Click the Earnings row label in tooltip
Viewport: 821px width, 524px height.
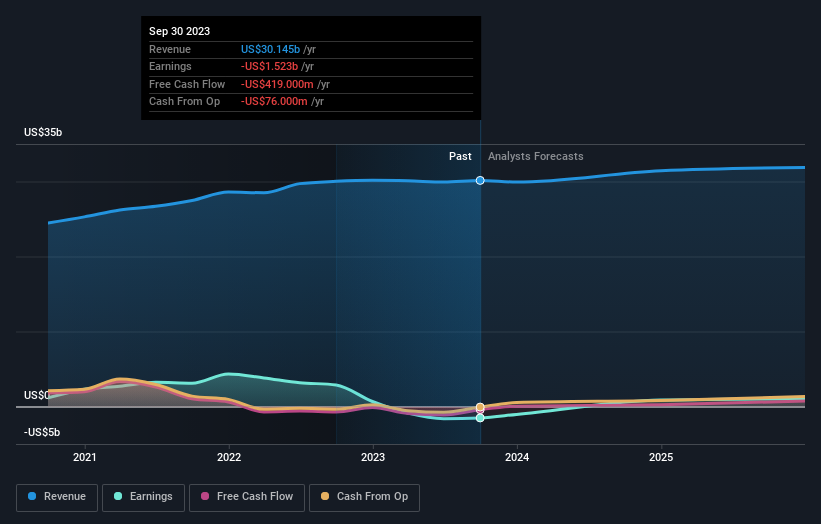(x=170, y=66)
